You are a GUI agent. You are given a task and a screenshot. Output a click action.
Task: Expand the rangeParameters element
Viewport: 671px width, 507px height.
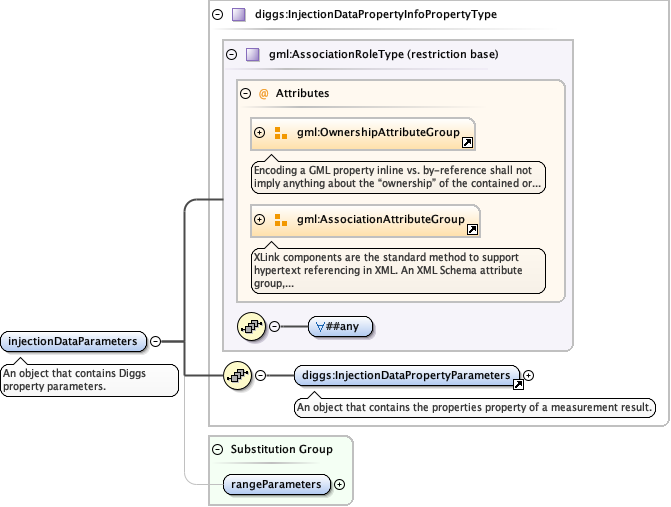[x=339, y=484]
